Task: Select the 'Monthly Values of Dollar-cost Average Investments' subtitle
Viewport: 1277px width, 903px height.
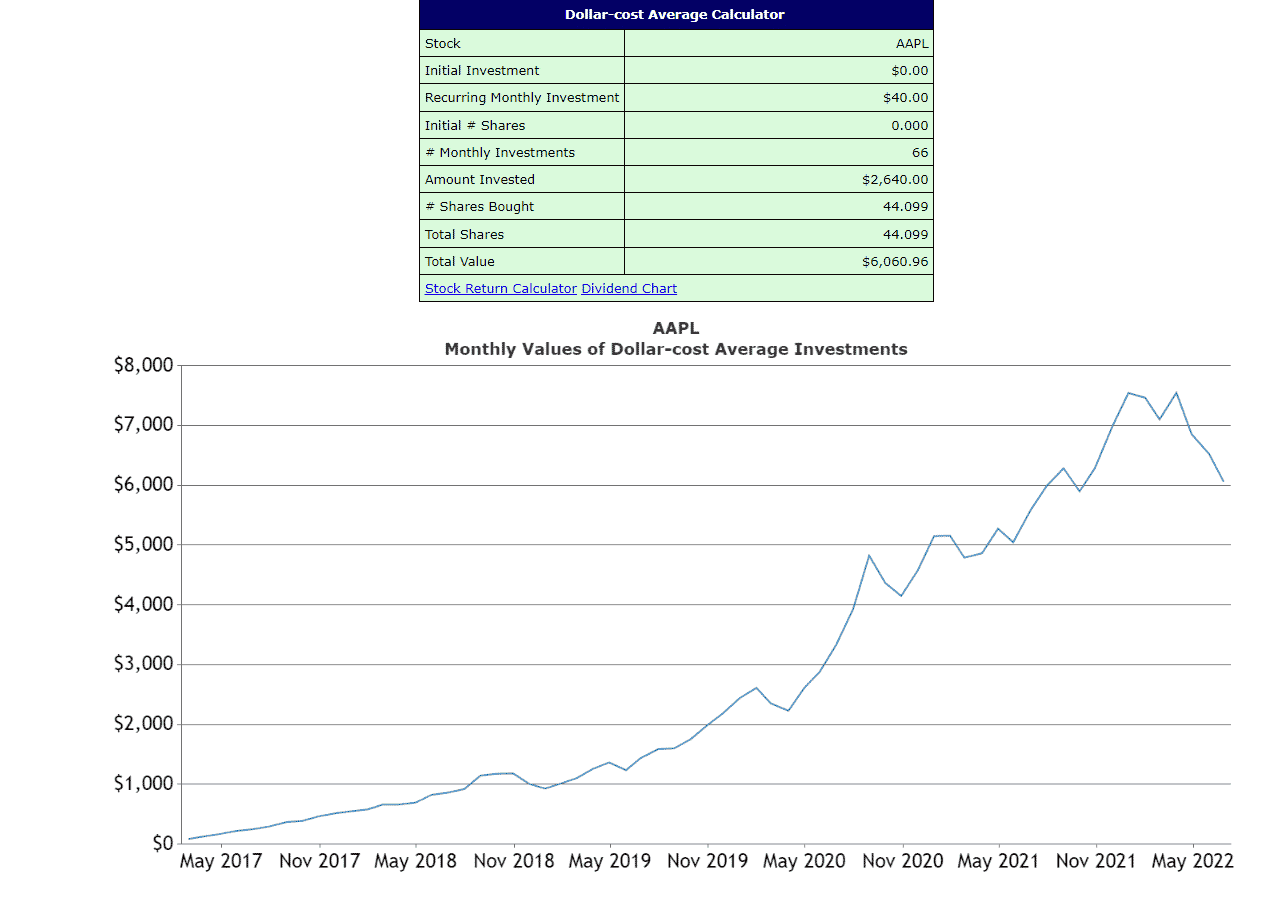Action: [675, 350]
